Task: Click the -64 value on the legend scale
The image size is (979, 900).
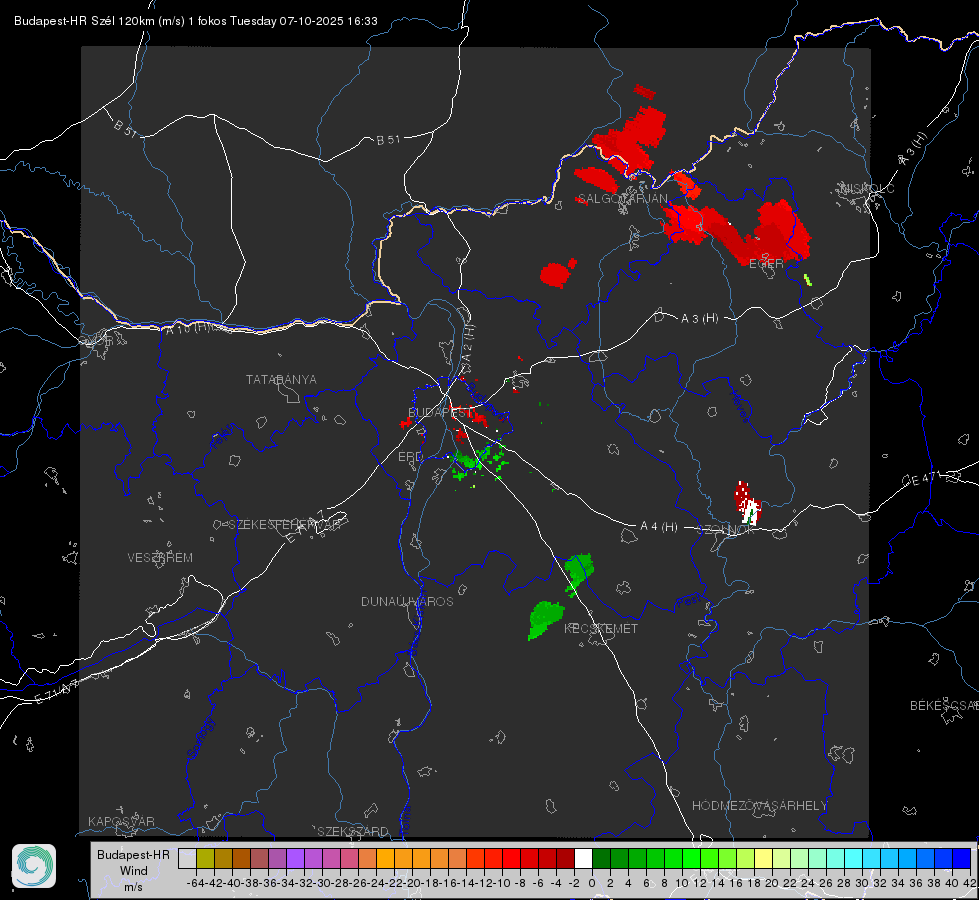Action: point(195,883)
